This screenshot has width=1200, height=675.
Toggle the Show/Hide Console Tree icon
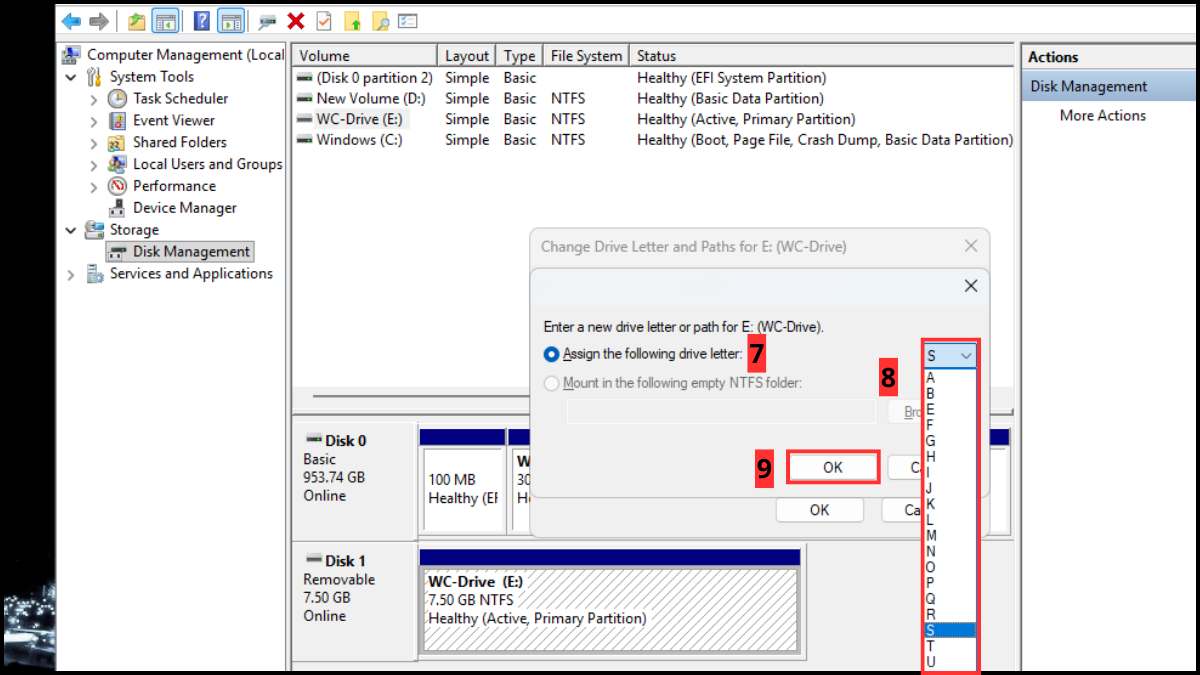click(166, 20)
